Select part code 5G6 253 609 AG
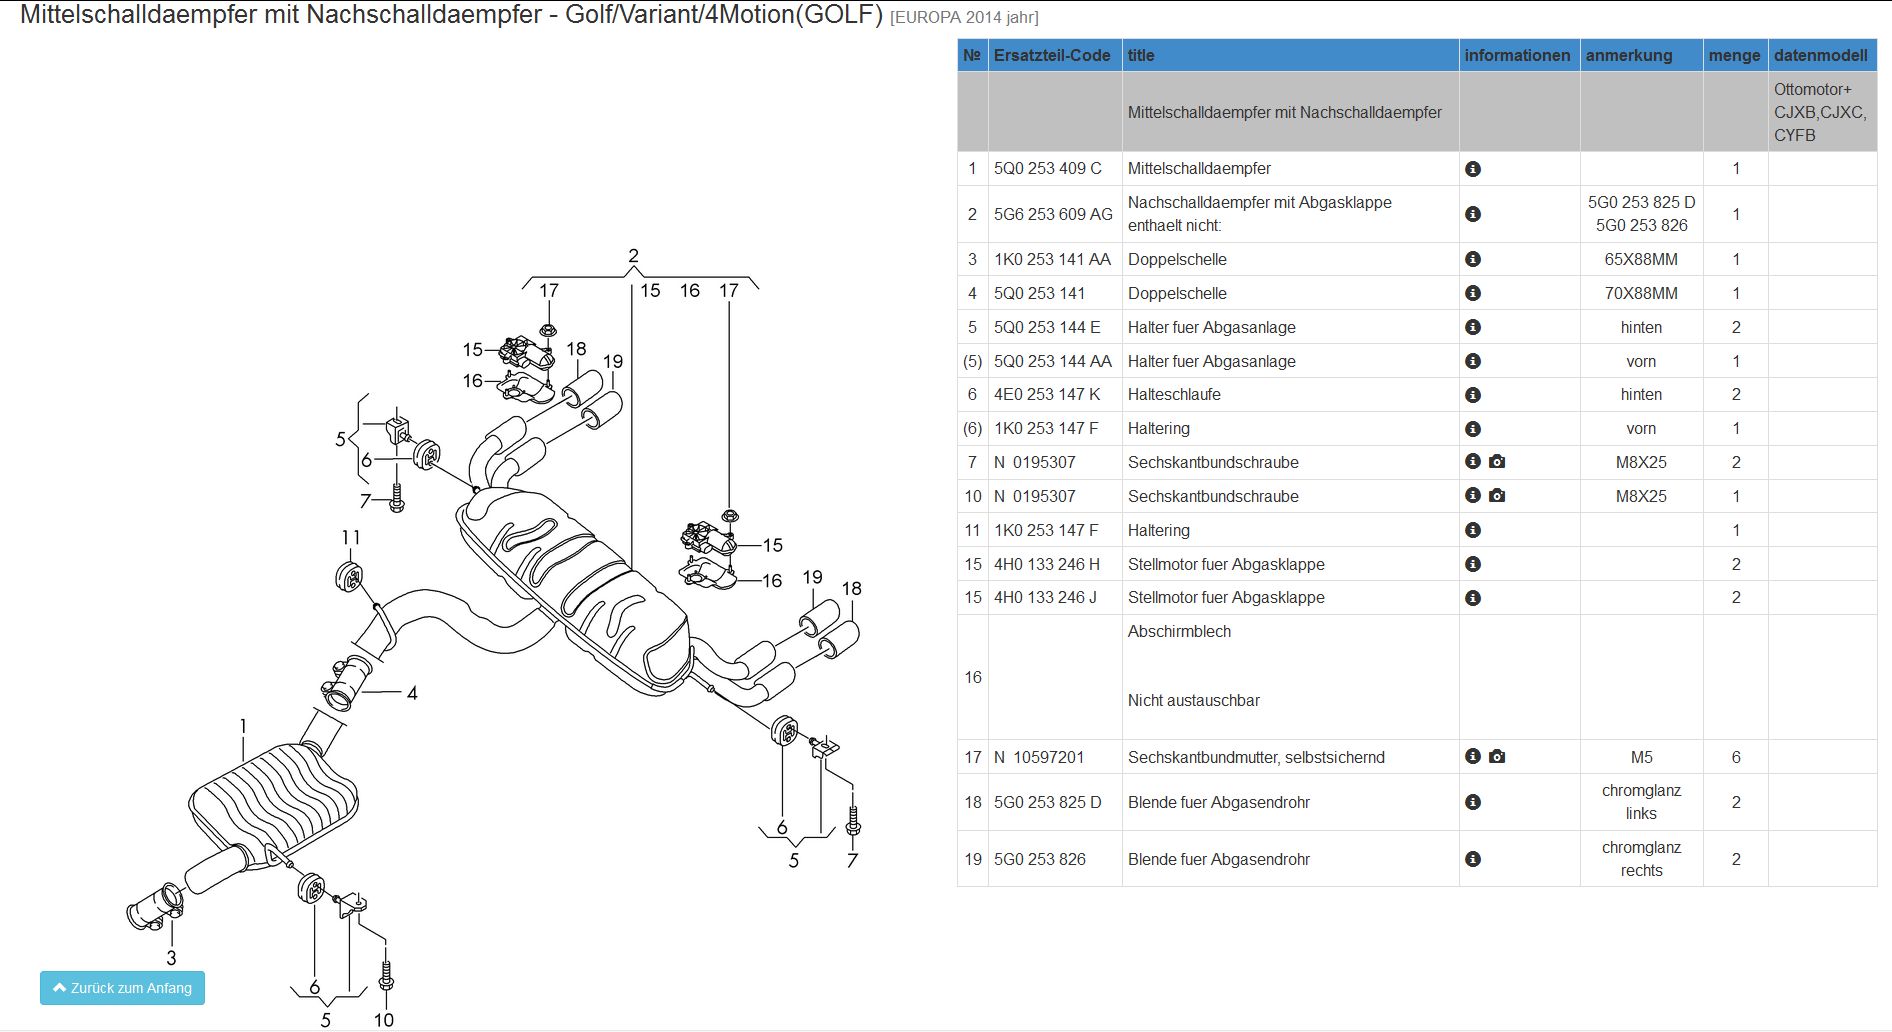1892x1032 pixels. (x=1052, y=214)
